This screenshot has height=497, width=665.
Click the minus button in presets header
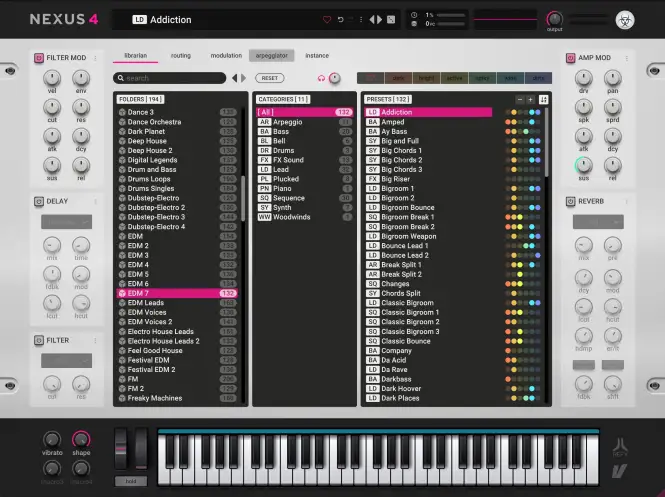(520, 99)
